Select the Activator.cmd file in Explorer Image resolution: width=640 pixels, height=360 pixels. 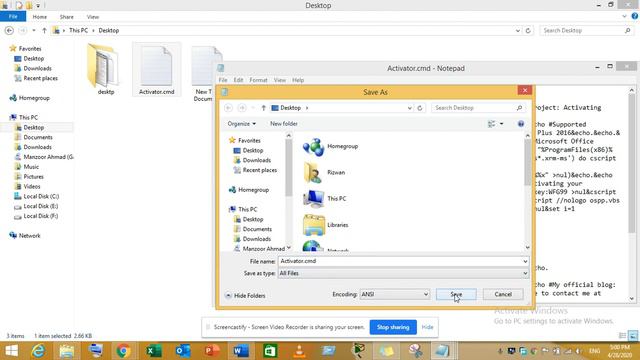tap(156, 69)
